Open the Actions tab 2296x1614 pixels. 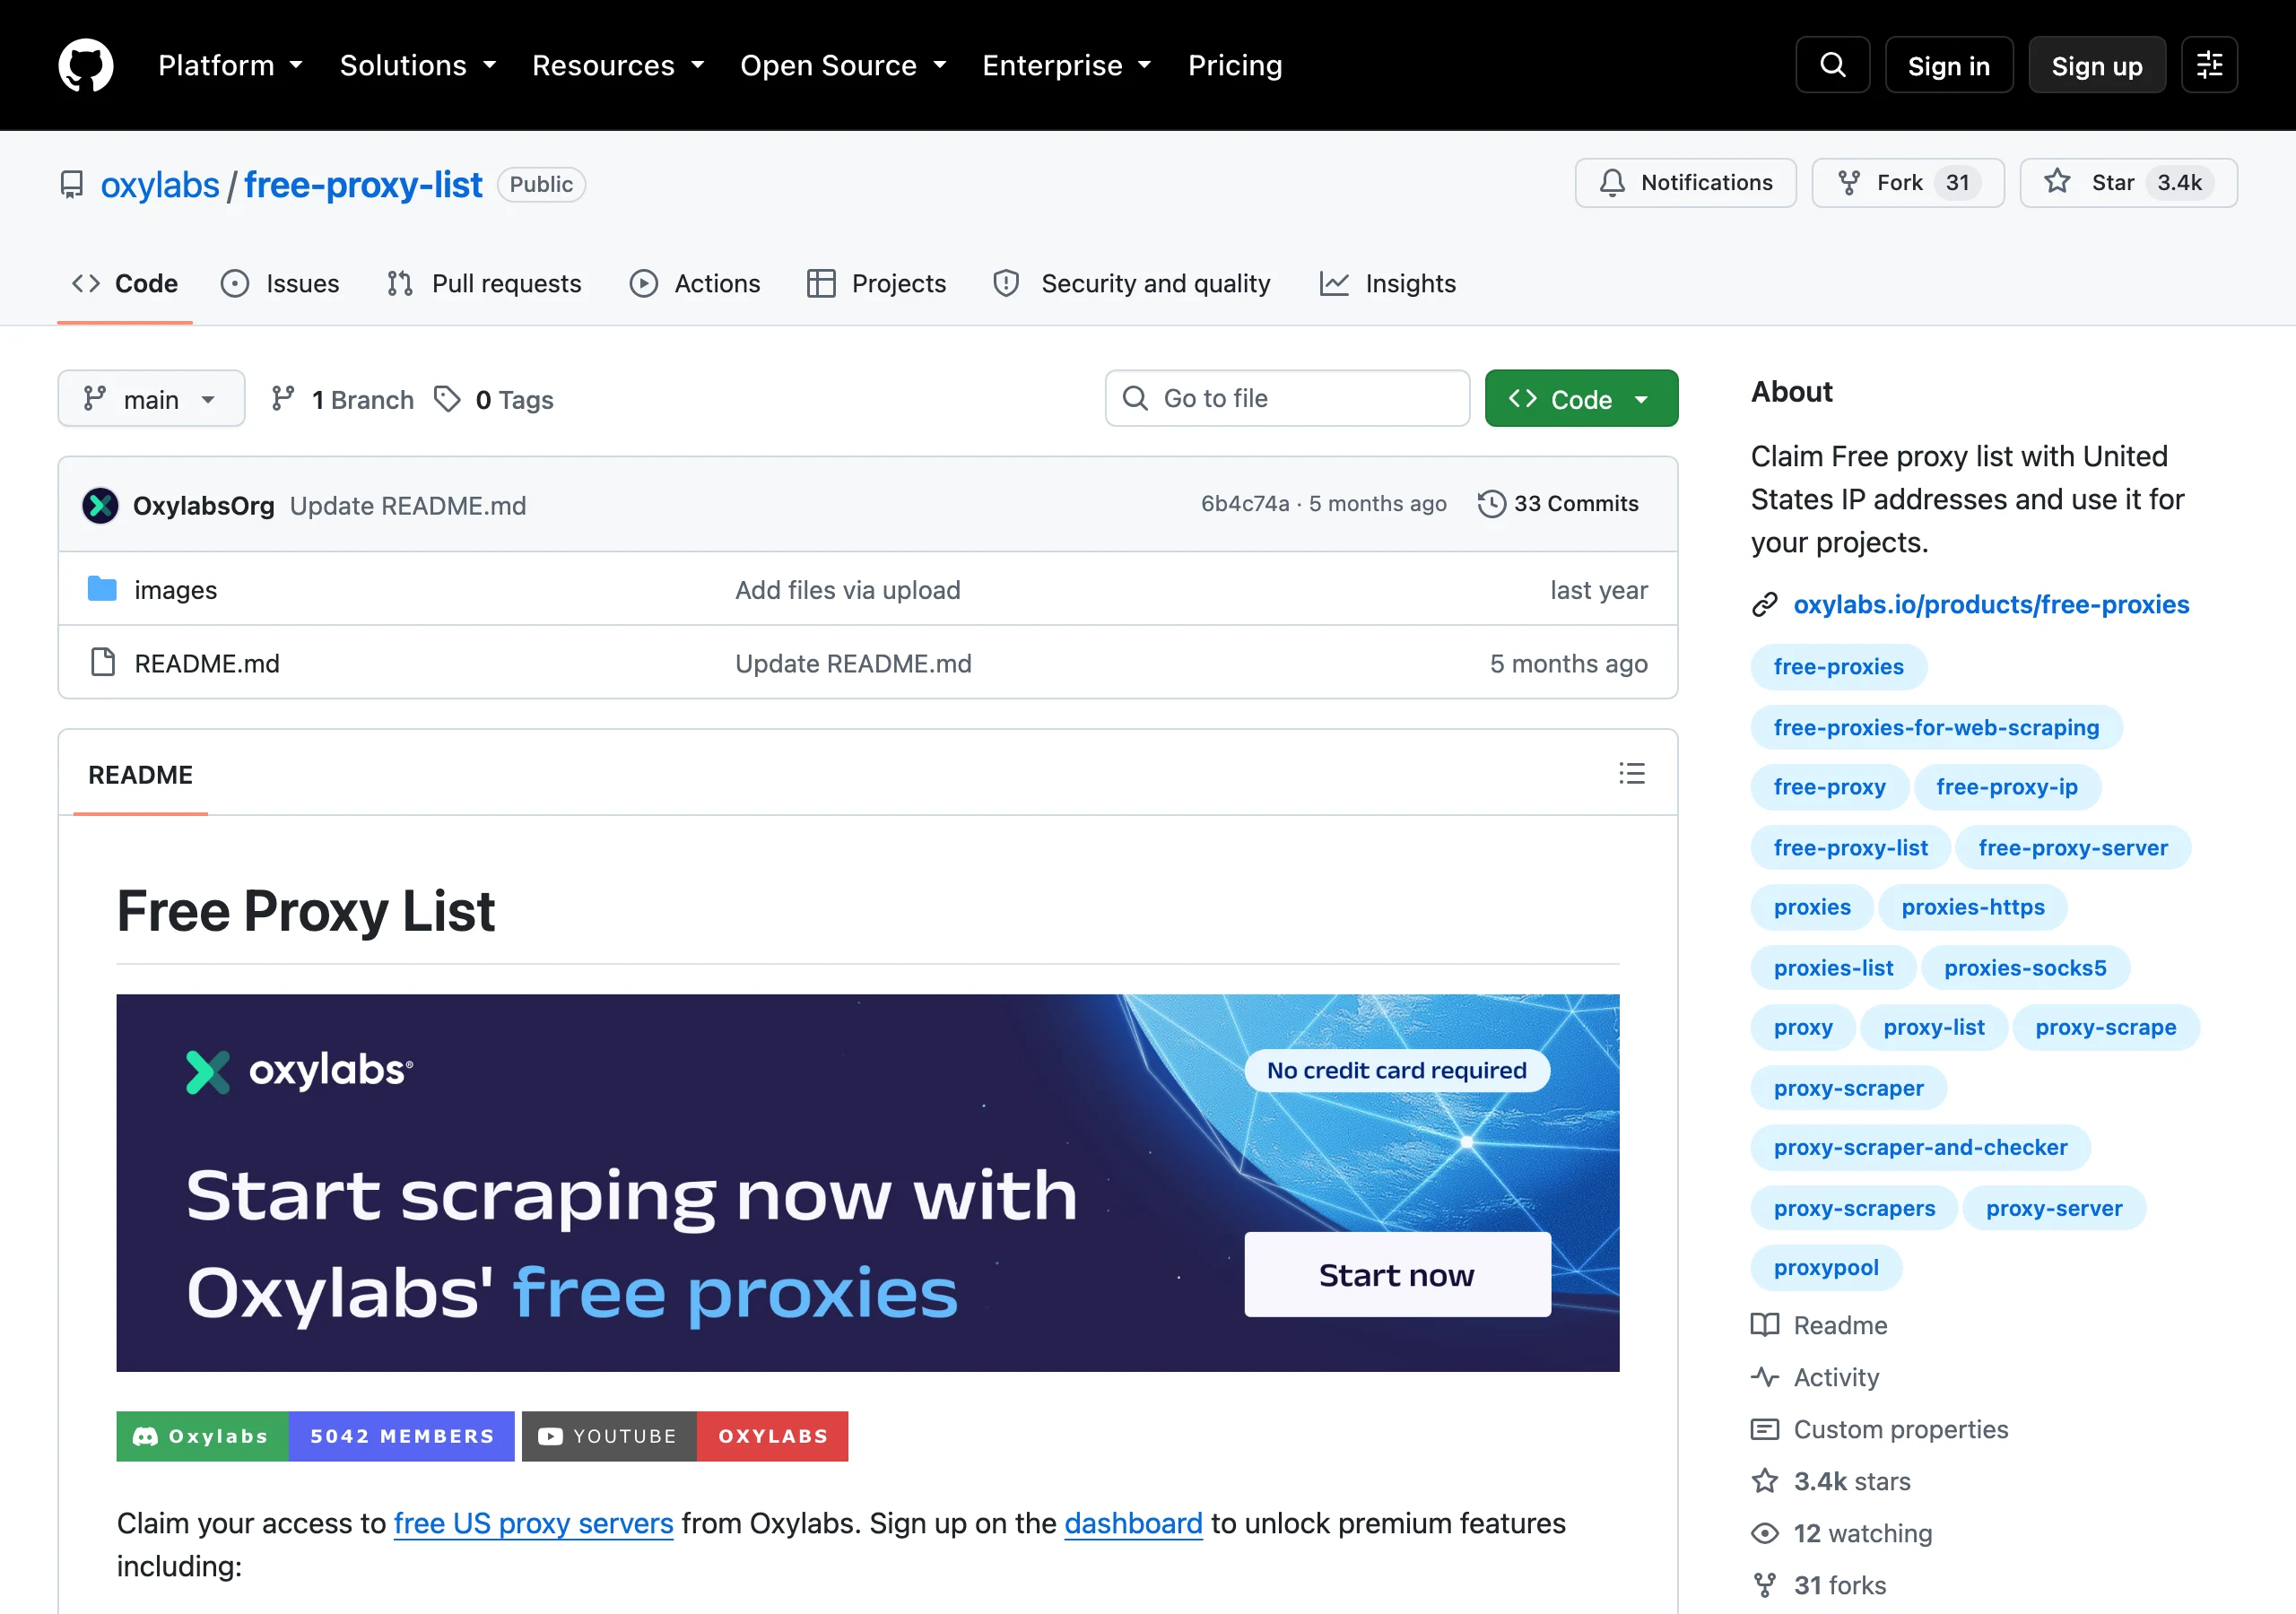[695, 284]
